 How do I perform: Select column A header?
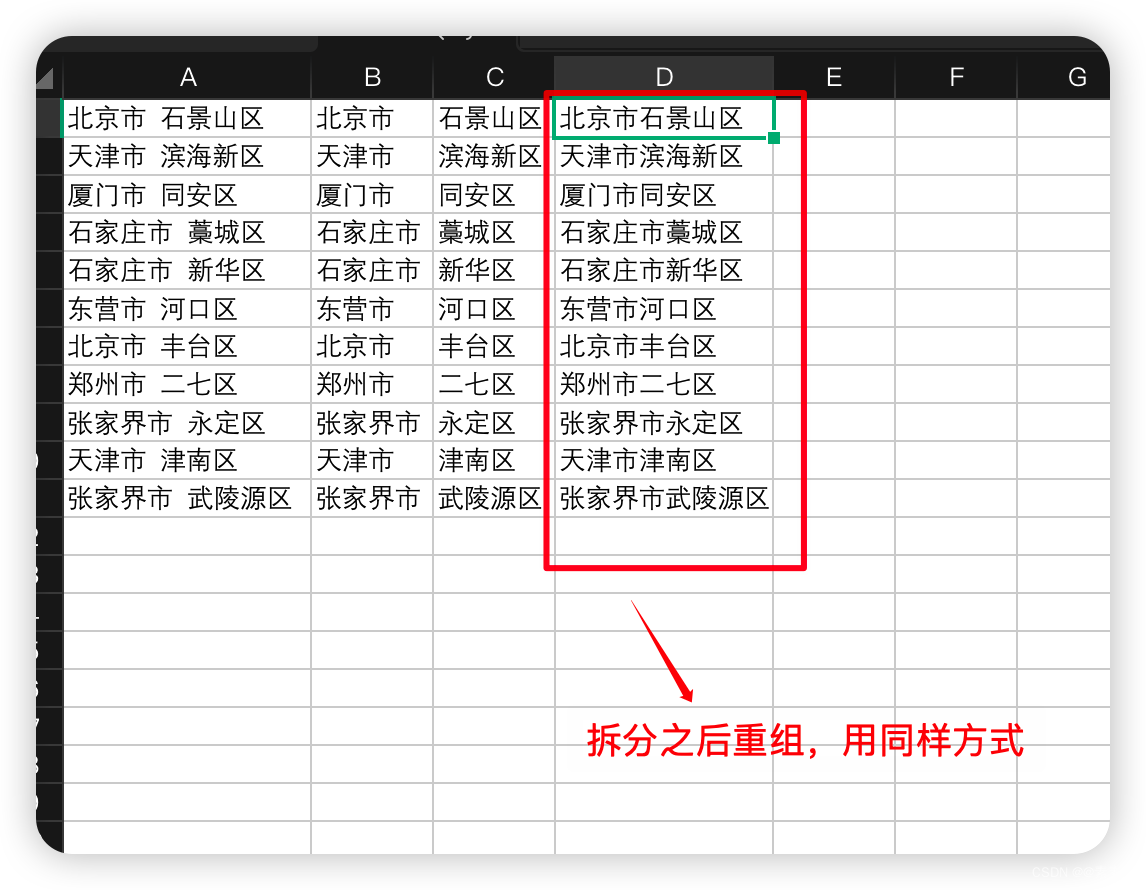(187, 77)
